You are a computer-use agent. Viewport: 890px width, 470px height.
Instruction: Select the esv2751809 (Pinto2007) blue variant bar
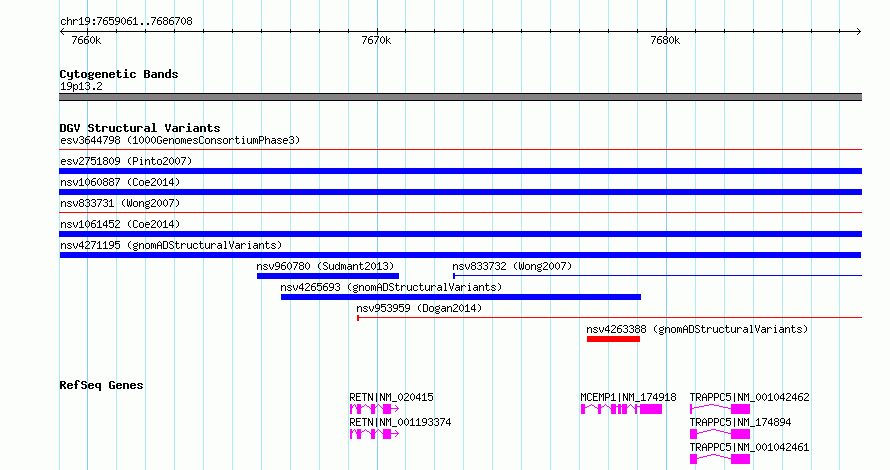(x=460, y=171)
